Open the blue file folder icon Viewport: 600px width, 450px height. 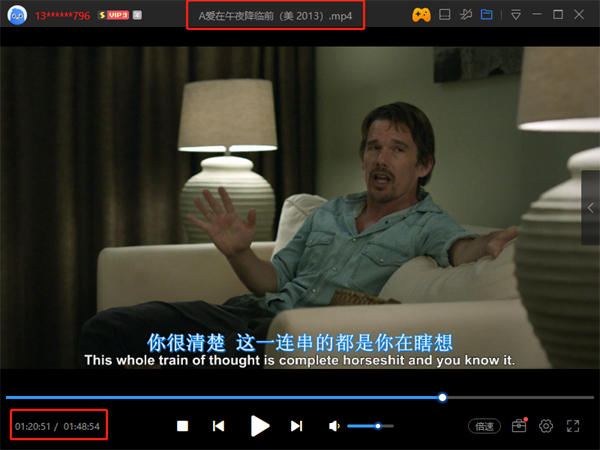pos(487,15)
